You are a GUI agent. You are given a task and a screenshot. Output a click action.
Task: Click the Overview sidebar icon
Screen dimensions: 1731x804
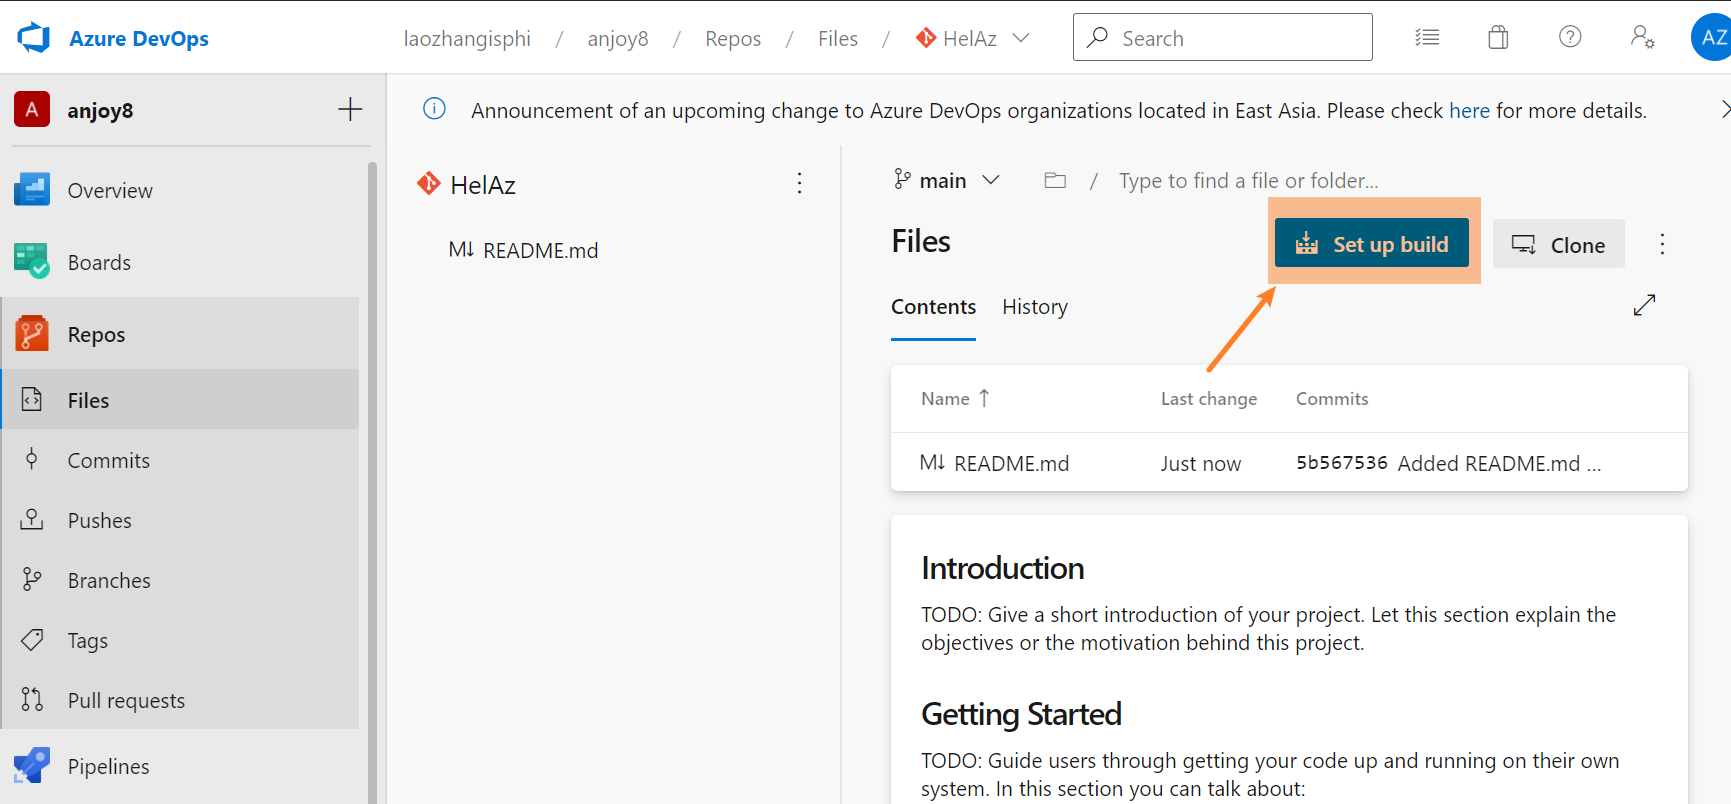(32, 189)
